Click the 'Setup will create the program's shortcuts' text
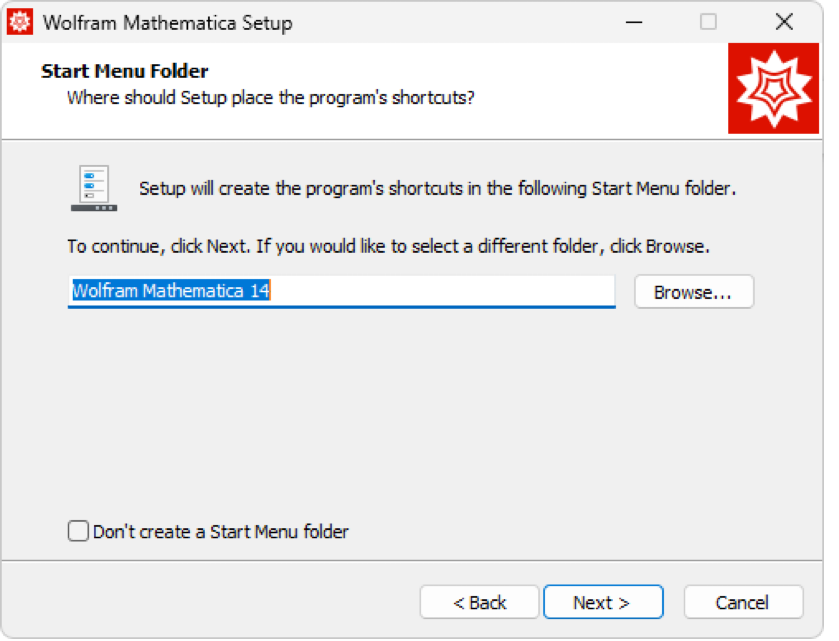This screenshot has width=839, height=641. [438, 189]
